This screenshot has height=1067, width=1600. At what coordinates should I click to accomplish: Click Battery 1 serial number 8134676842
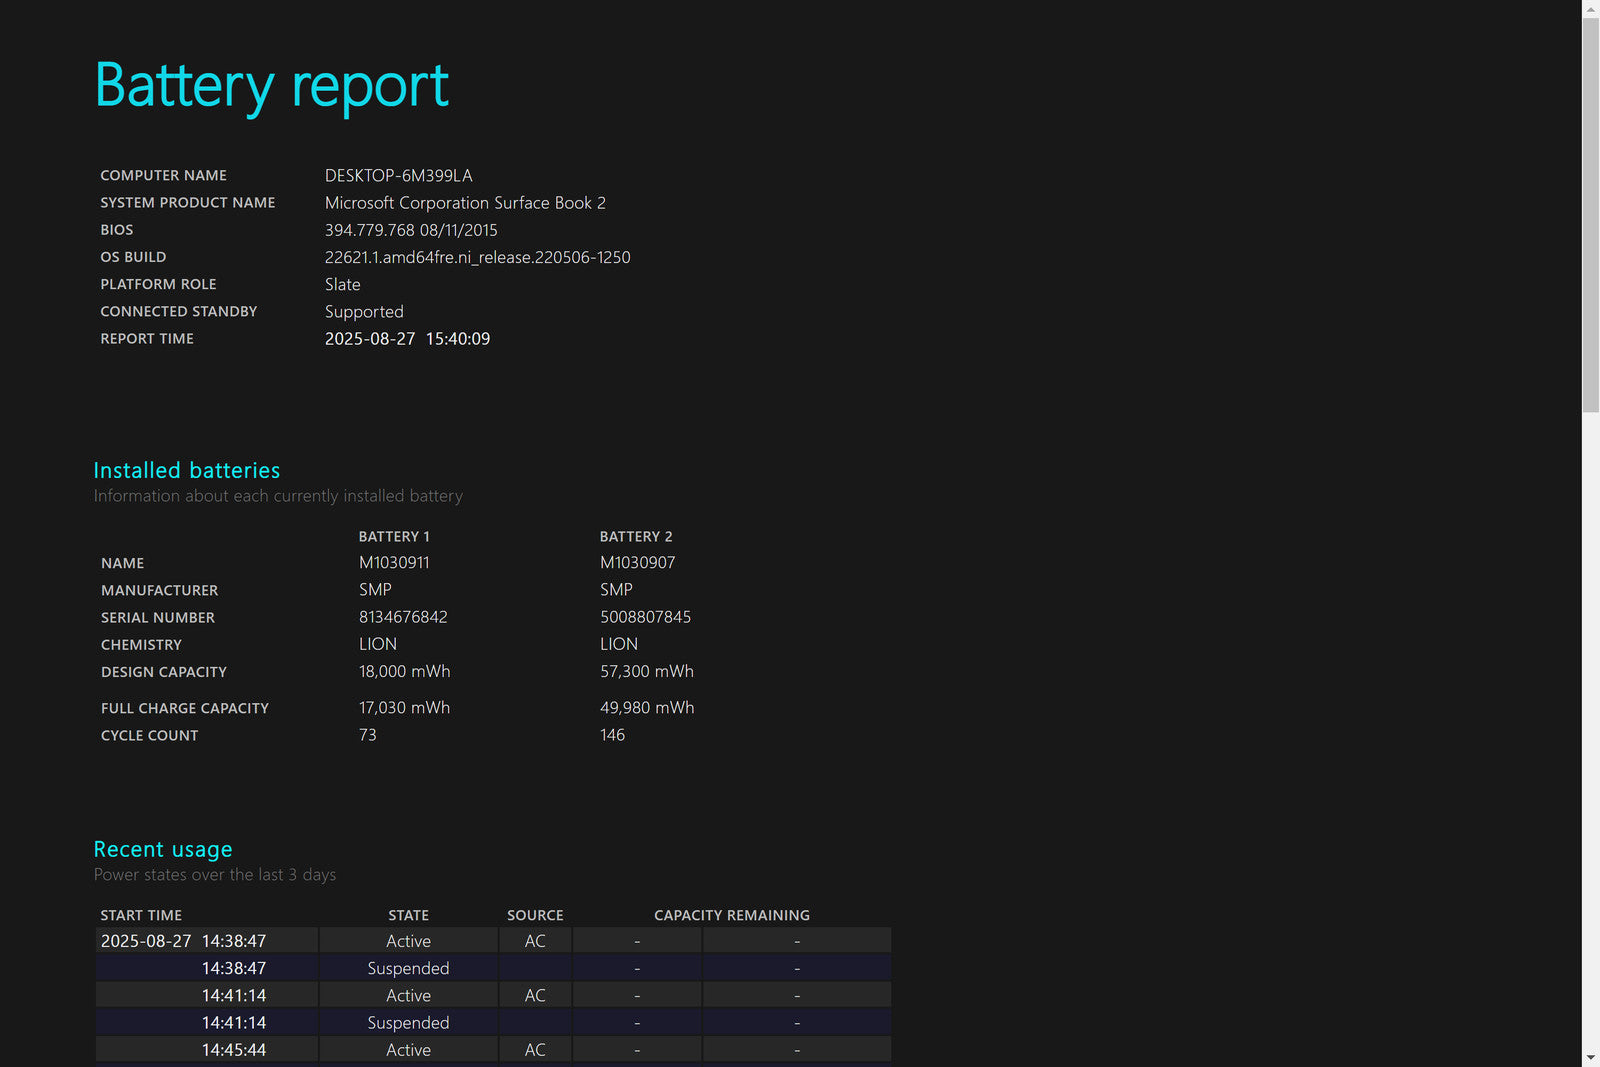(403, 617)
